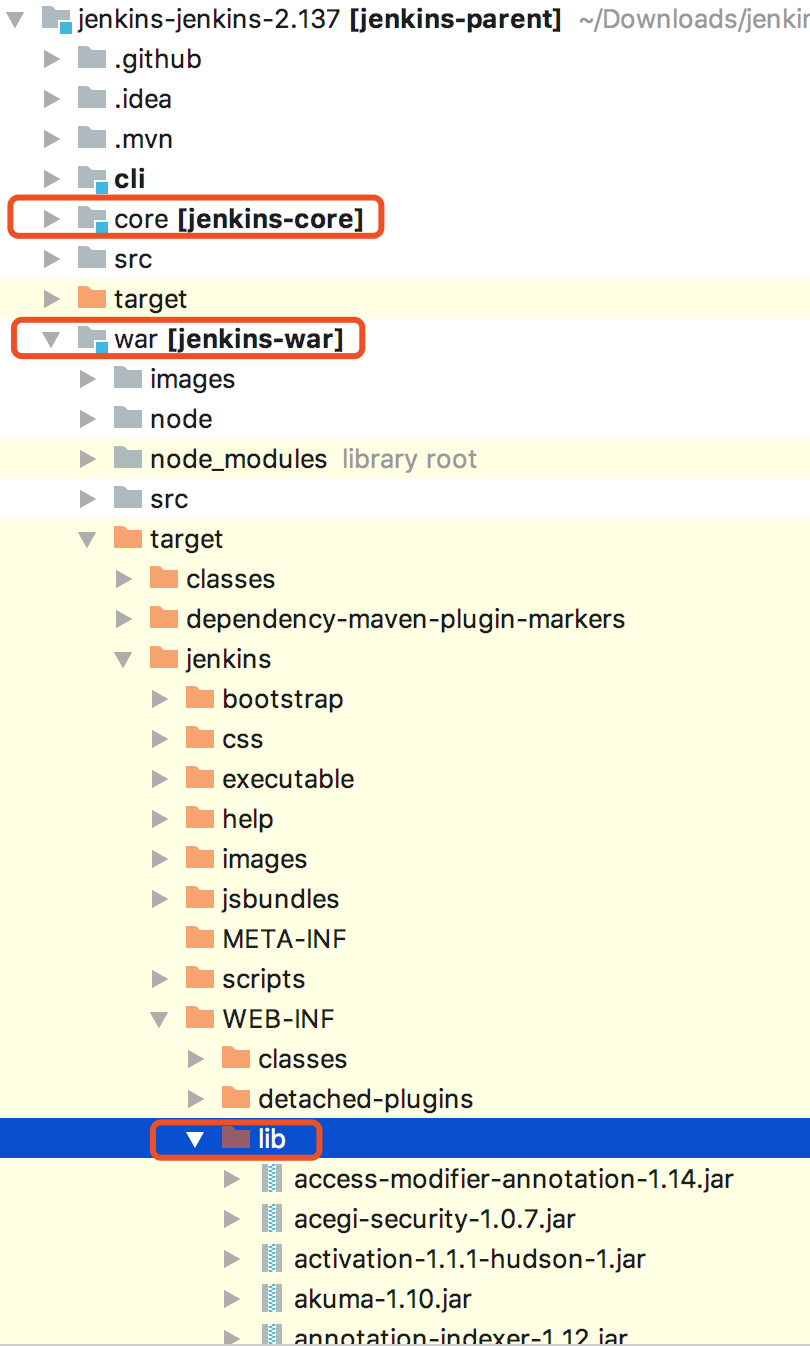Image resolution: width=810 pixels, height=1346 pixels.
Task: Click the akuma-1.10.jar archive icon
Action: [271, 1299]
